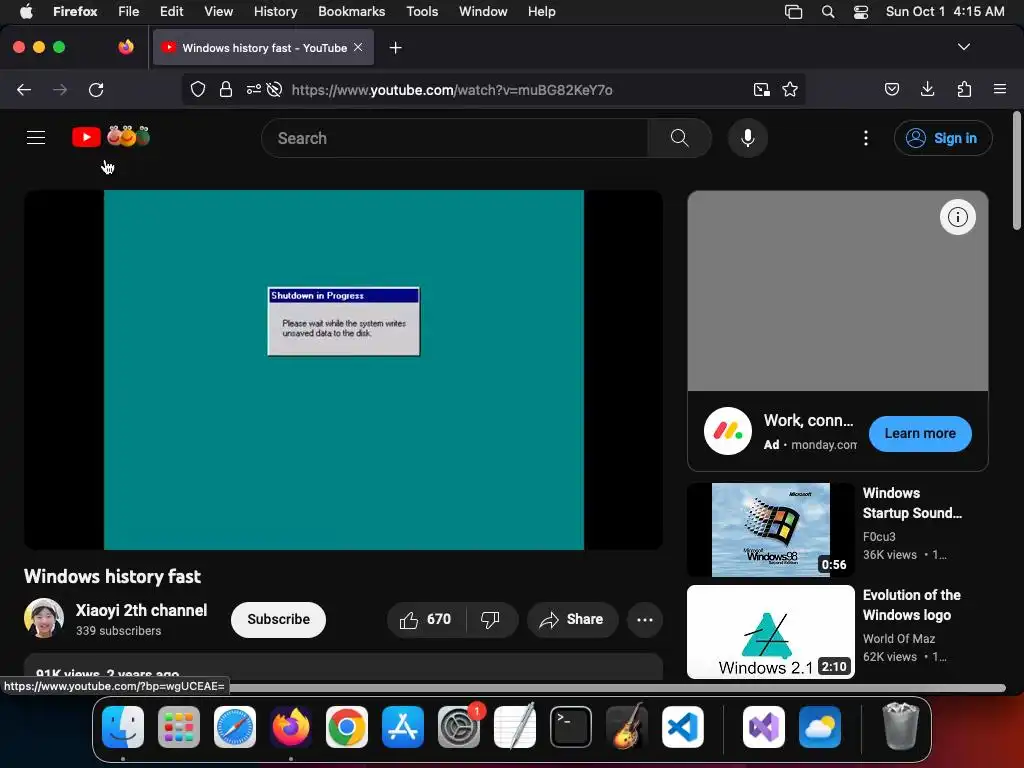Open the Window menu

click(x=483, y=12)
